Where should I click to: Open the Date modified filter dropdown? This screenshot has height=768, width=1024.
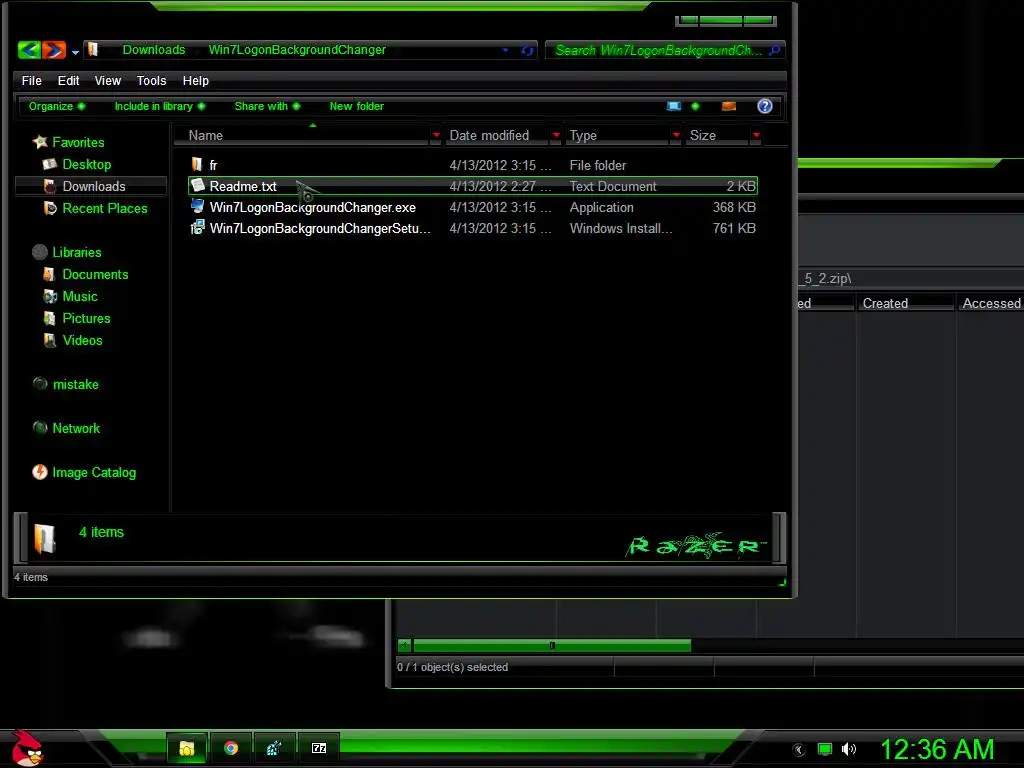556,136
